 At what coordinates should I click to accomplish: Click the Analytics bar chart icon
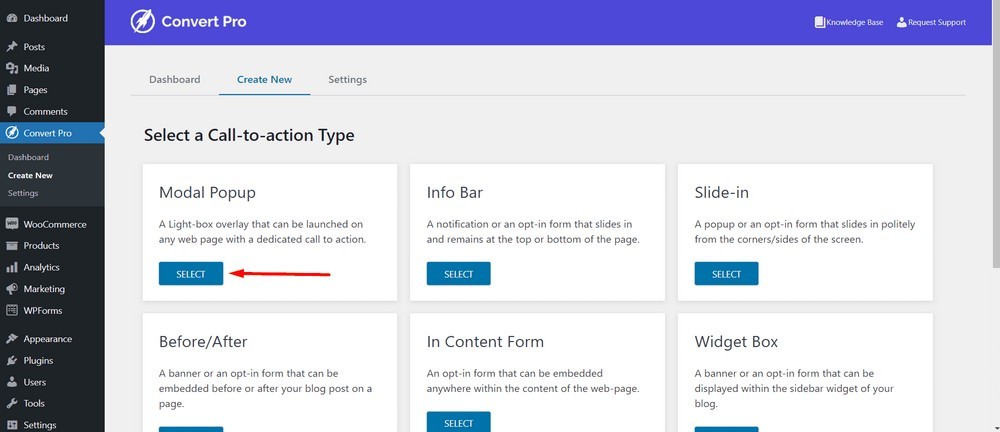11,267
